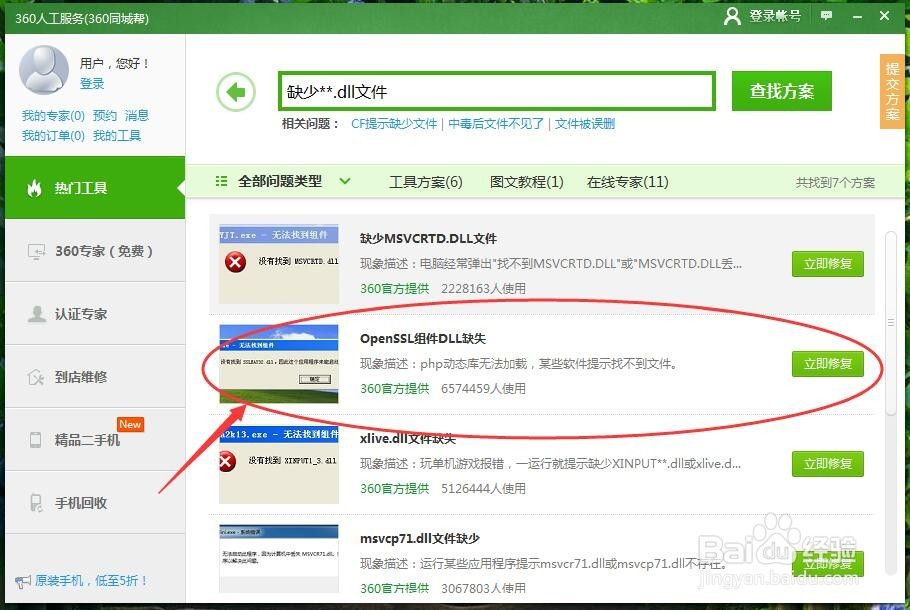Click the title msvcp71.dll文件缺少
This screenshot has height=610, width=910.
(420, 538)
